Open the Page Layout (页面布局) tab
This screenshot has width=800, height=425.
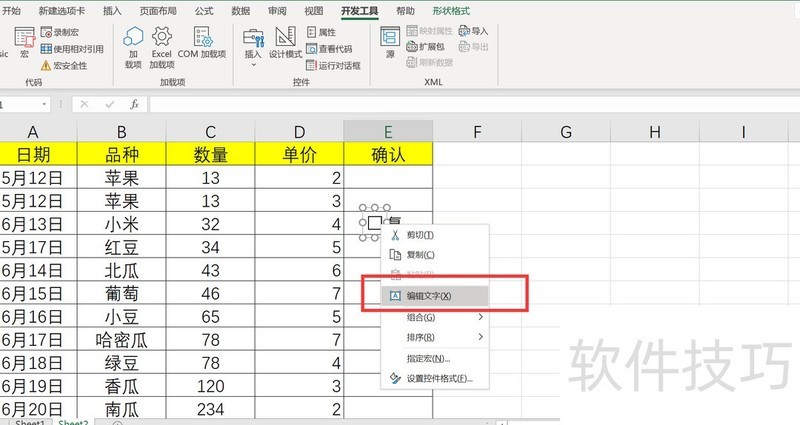click(x=158, y=10)
